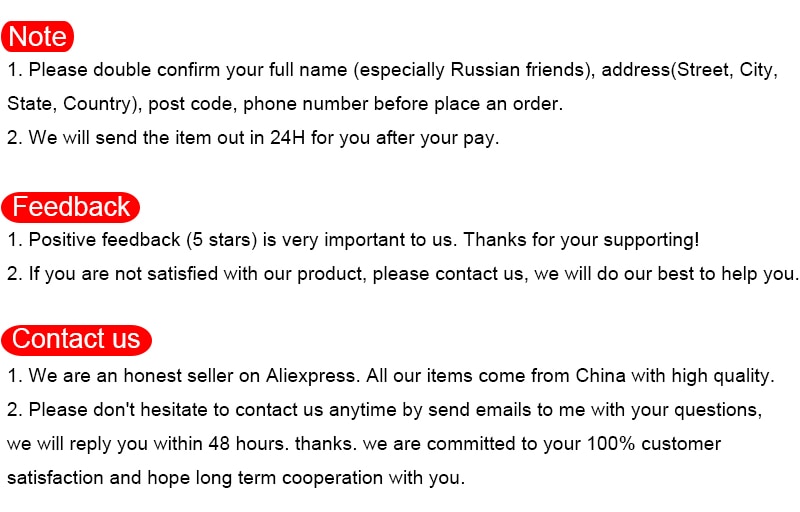Click 'we will do our best to help you'

point(664,274)
